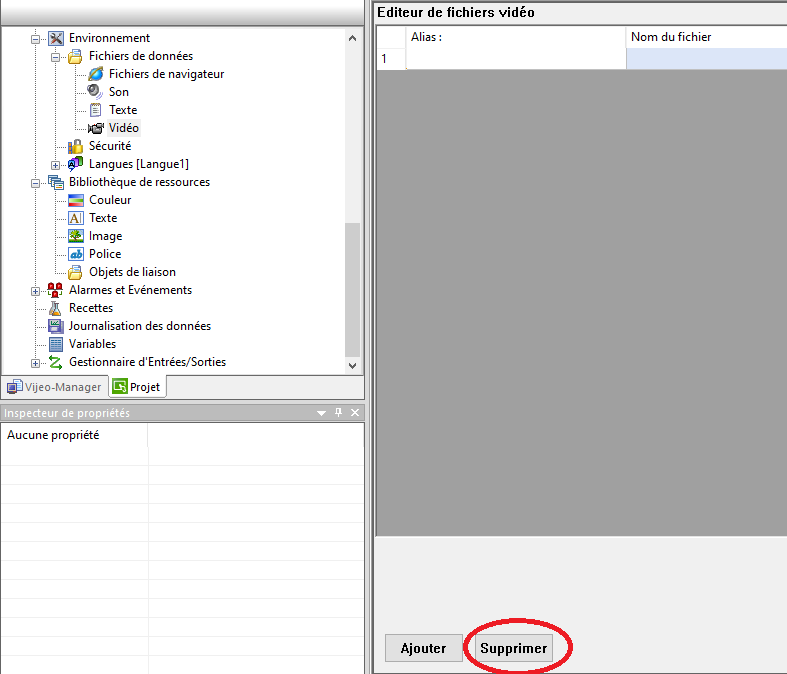Click the Variables table icon
This screenshot has height=674, width=787.
pos(56,344)
